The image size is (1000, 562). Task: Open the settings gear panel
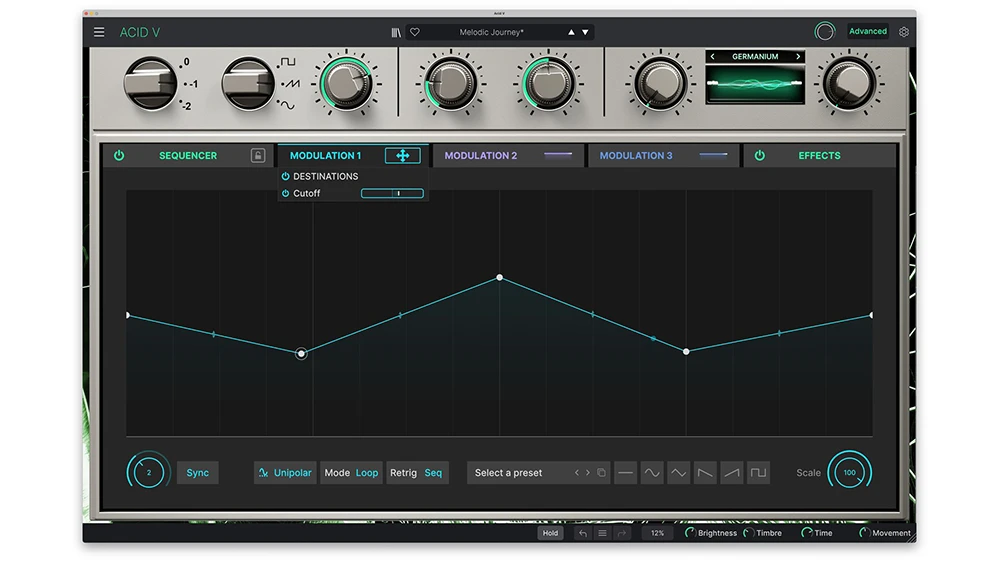904,32
